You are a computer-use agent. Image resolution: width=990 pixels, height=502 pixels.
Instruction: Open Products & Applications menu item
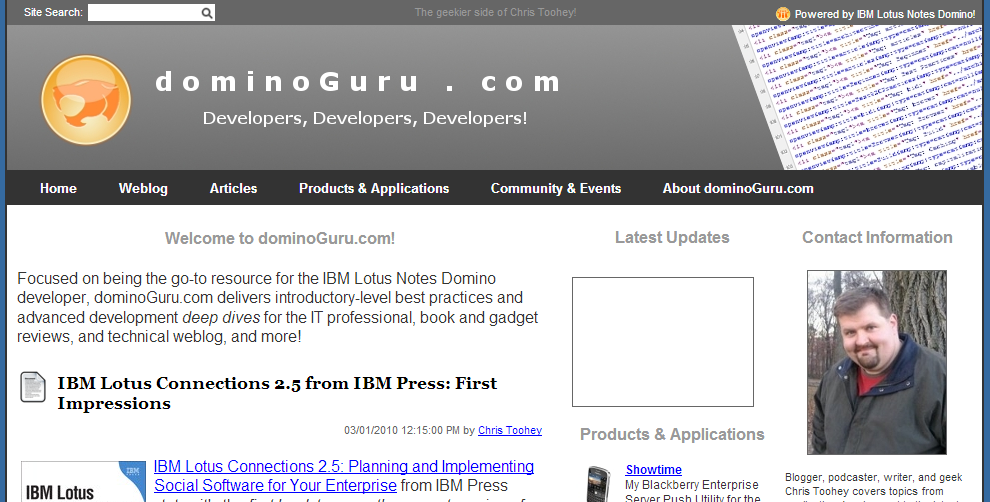point(374,188)
